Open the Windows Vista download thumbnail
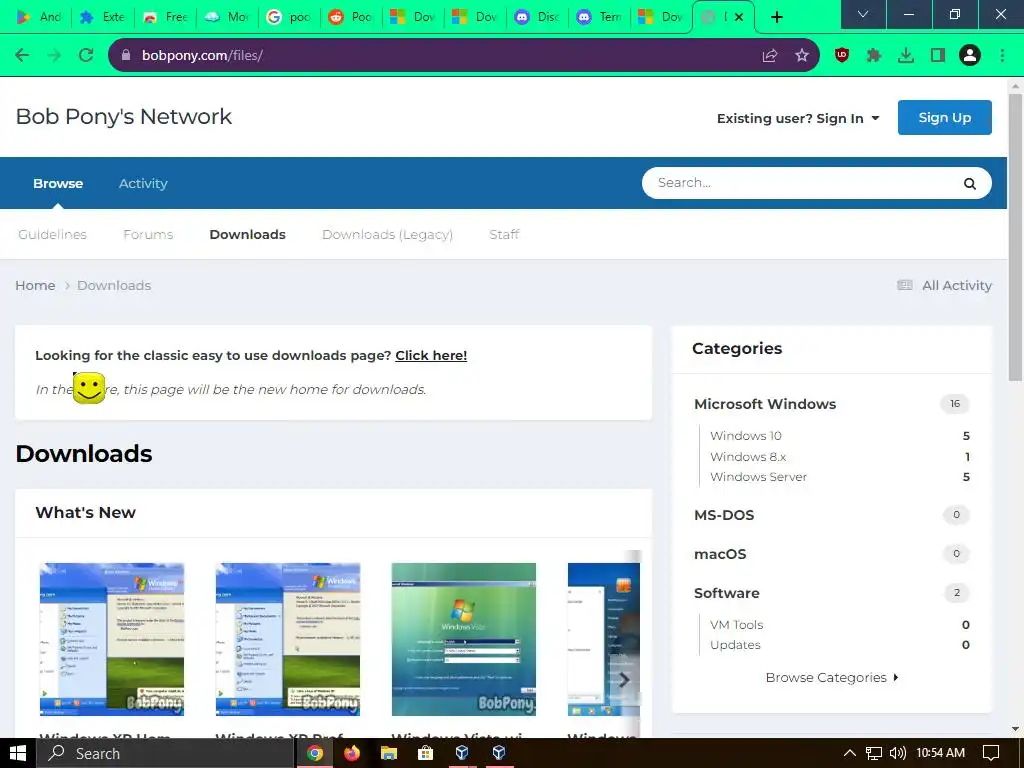Image resolution: width=1024 pixels, height=768 pixels. (x=464, y=639)
